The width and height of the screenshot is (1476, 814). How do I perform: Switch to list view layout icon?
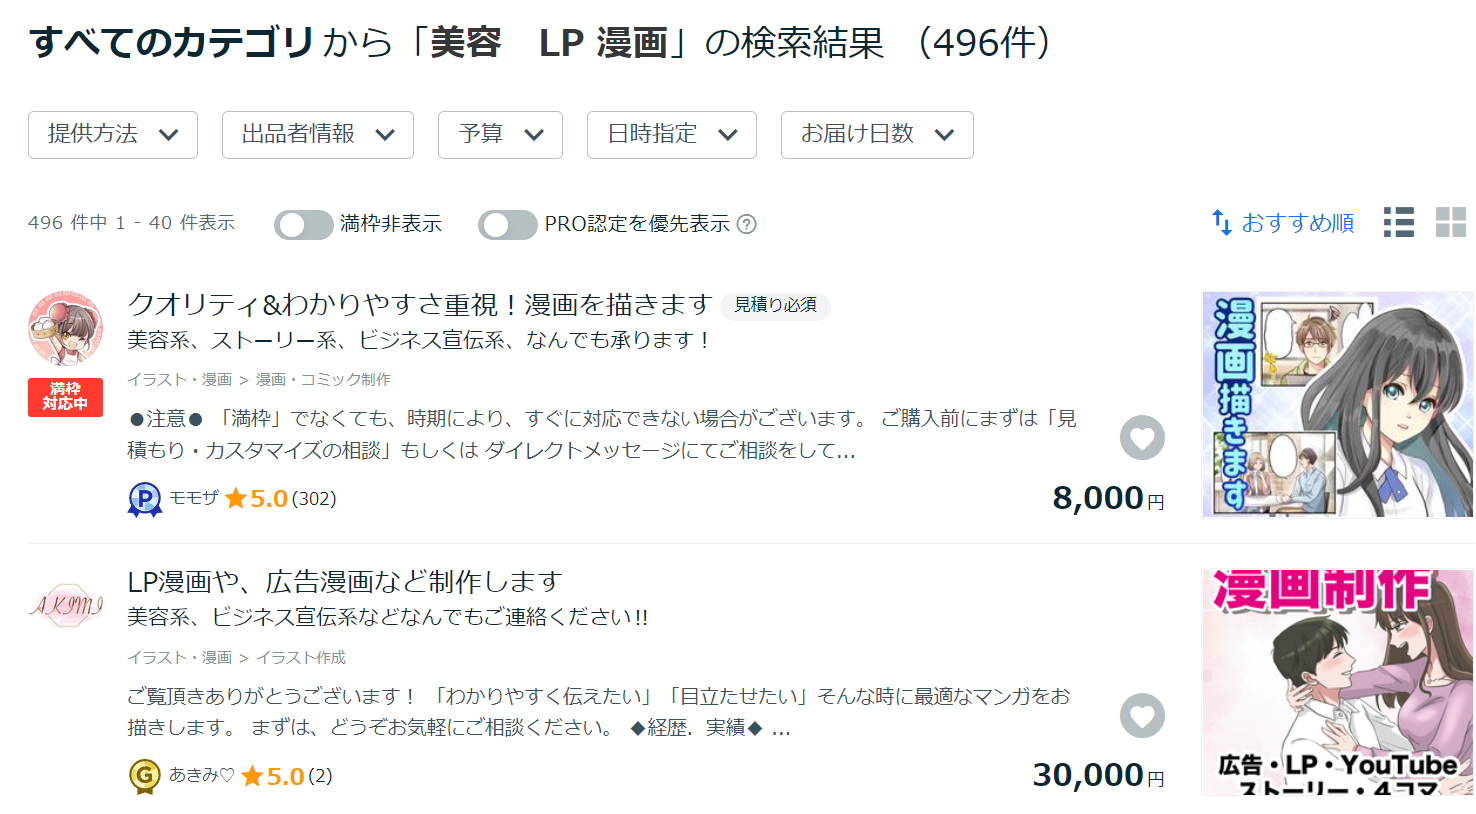click(x=1398, y=222)
